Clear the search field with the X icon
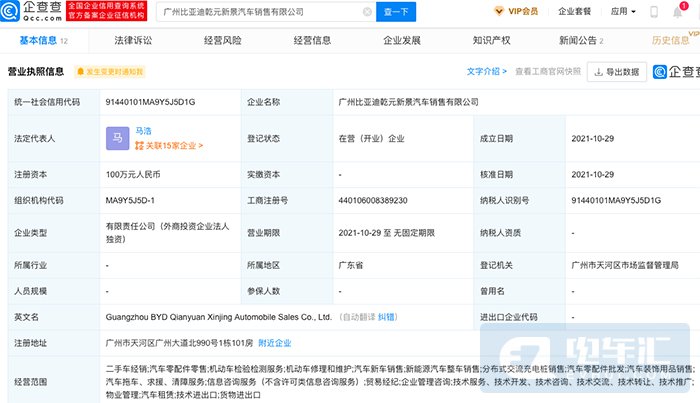 coord(367,12)
